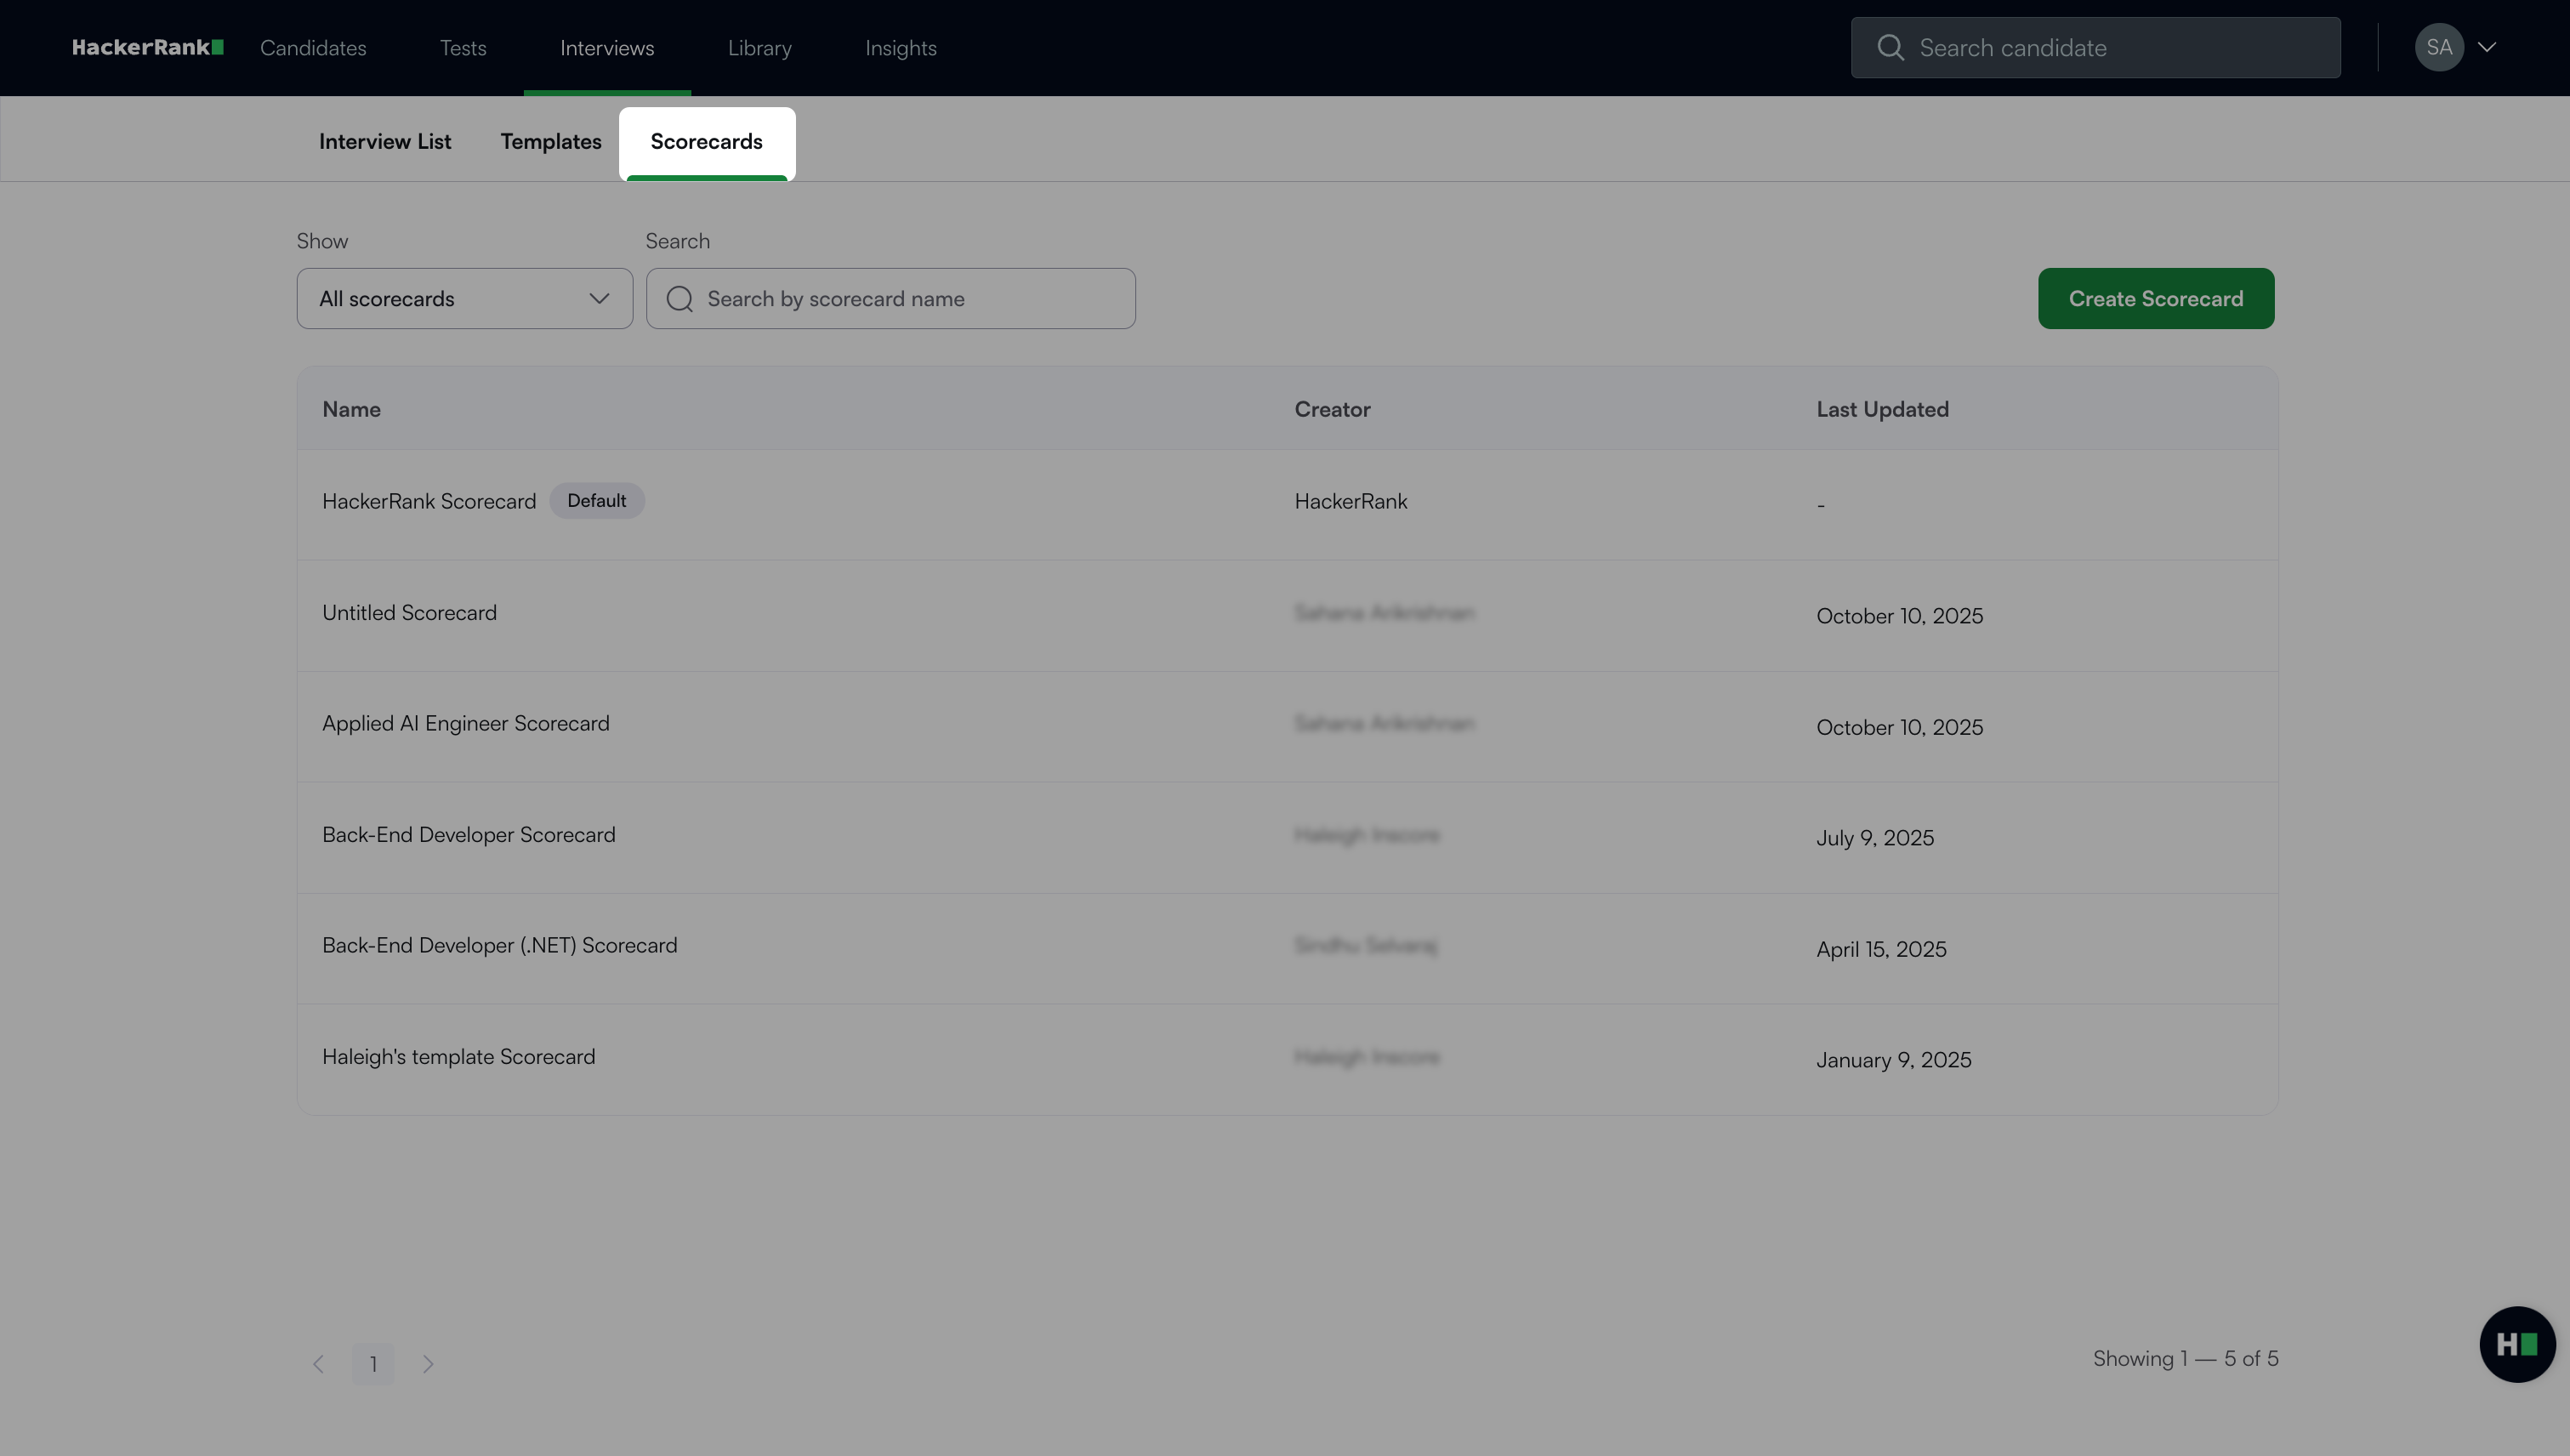The width and height of the screenshot is (2570, 1456).
Task: Open the Back-End Developer (.NET) Scorecard row
Action: point(499,946)
